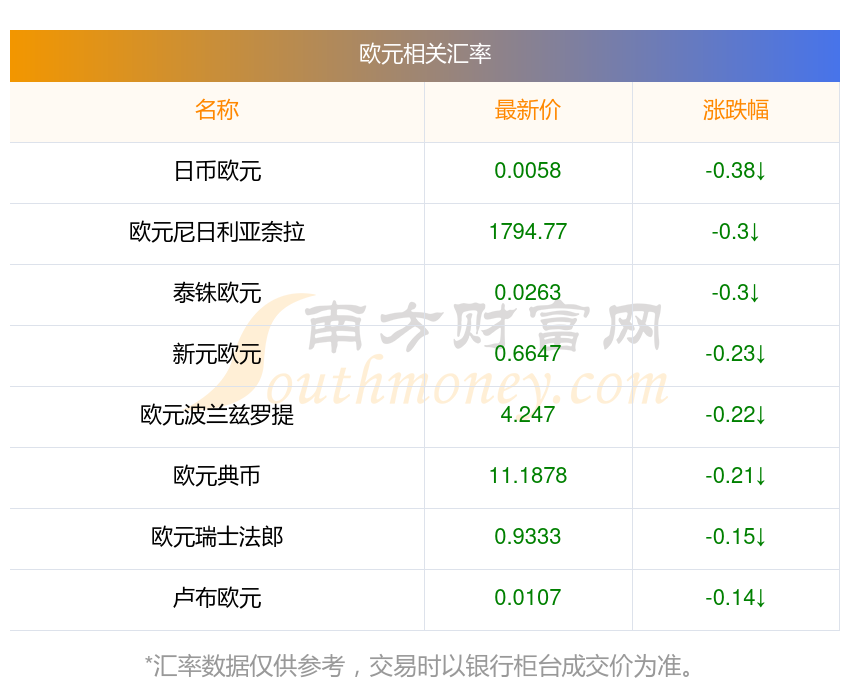The height and width of the screenshot is (698, 850).
Task: Select the 欧元瑞士法郎 row name
Action: tap(217, 537)
